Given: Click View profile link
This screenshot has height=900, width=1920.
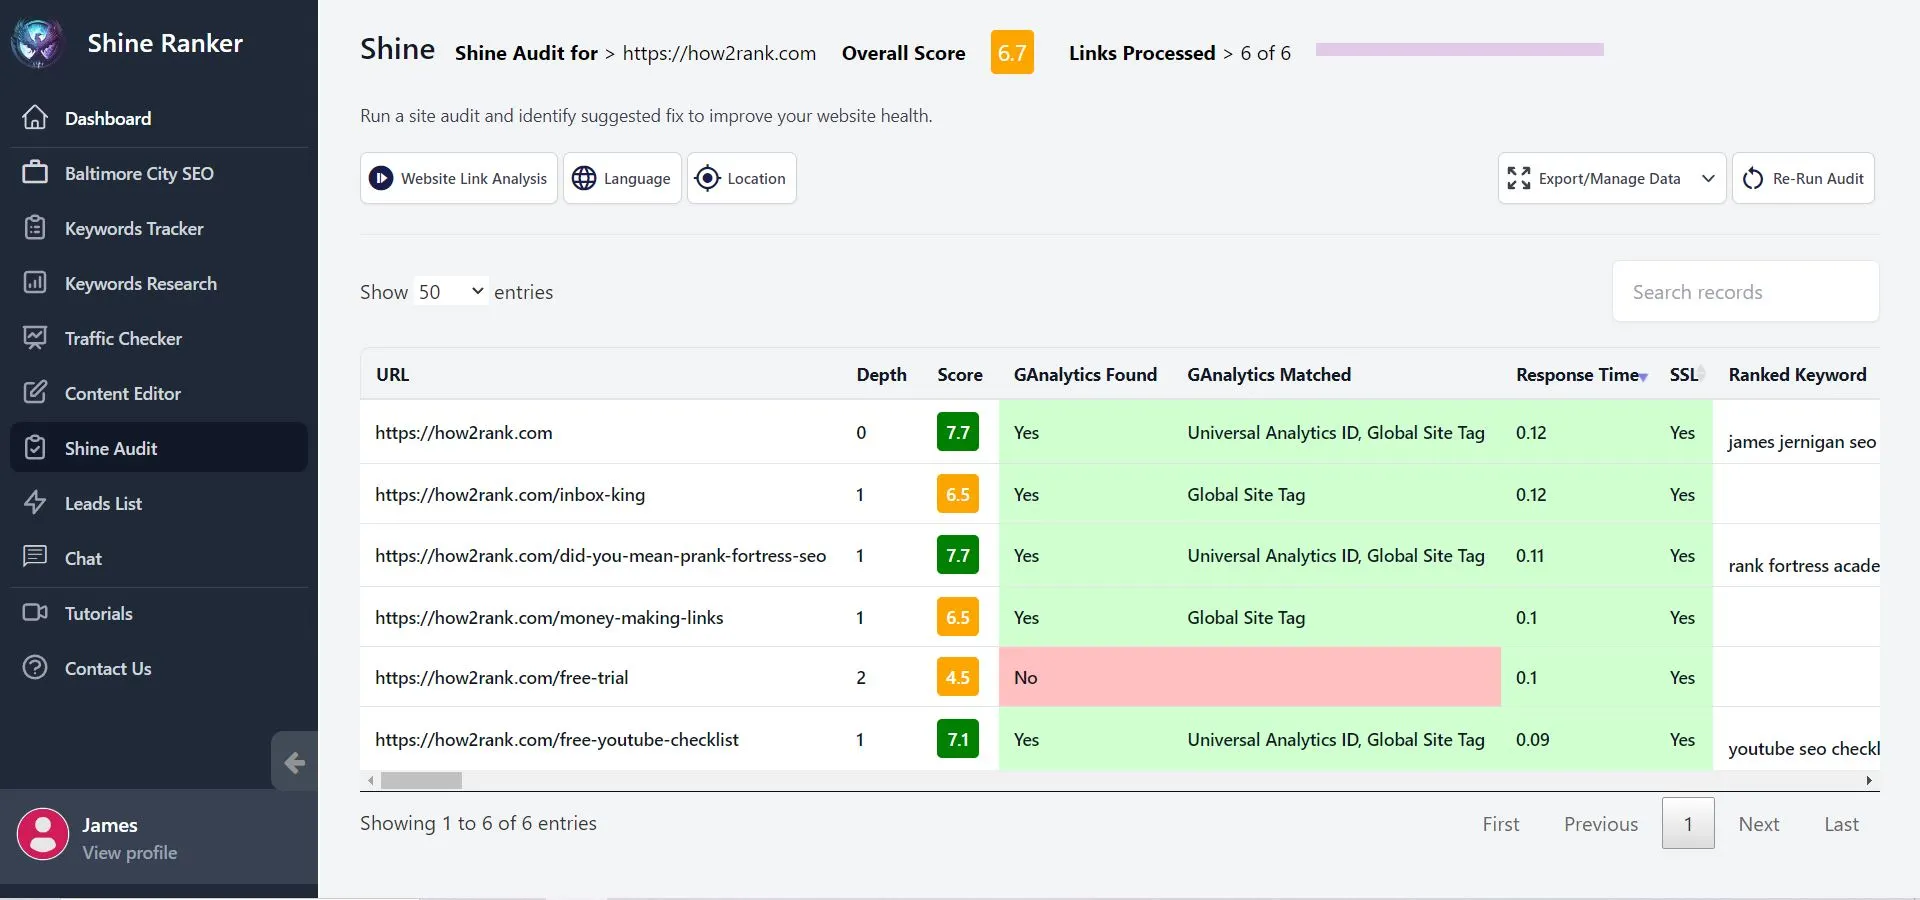Looking at the screenshot, I should (130, 852).
